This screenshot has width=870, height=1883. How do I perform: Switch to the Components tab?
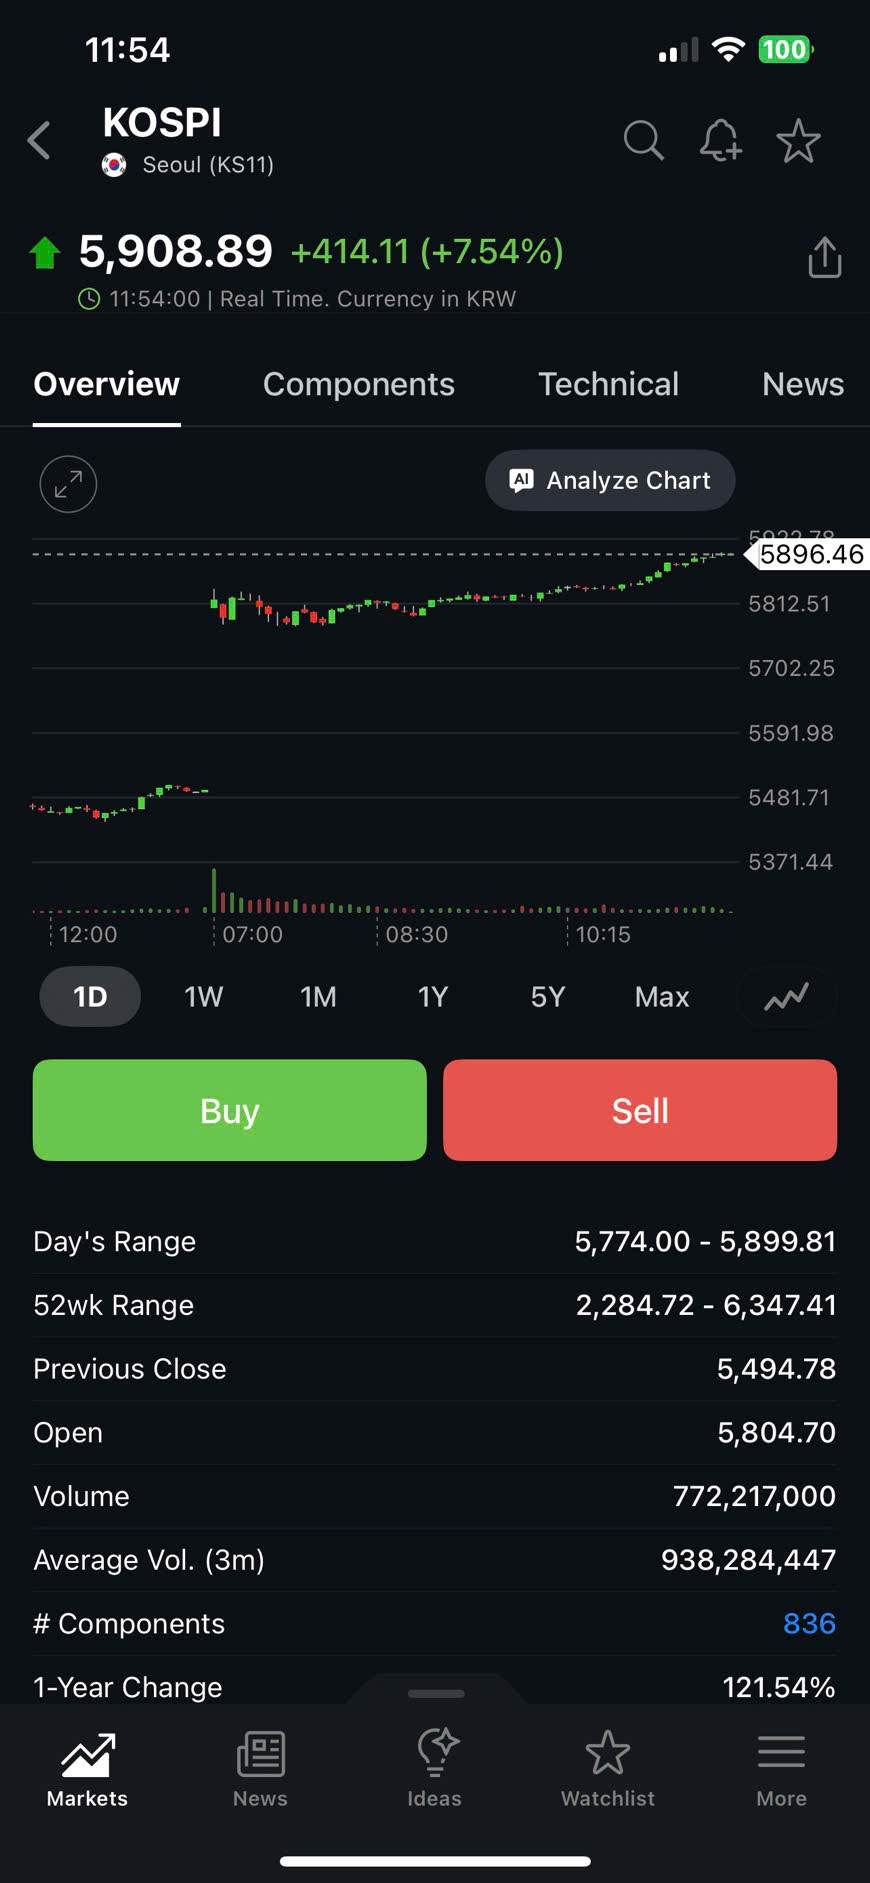358,384
